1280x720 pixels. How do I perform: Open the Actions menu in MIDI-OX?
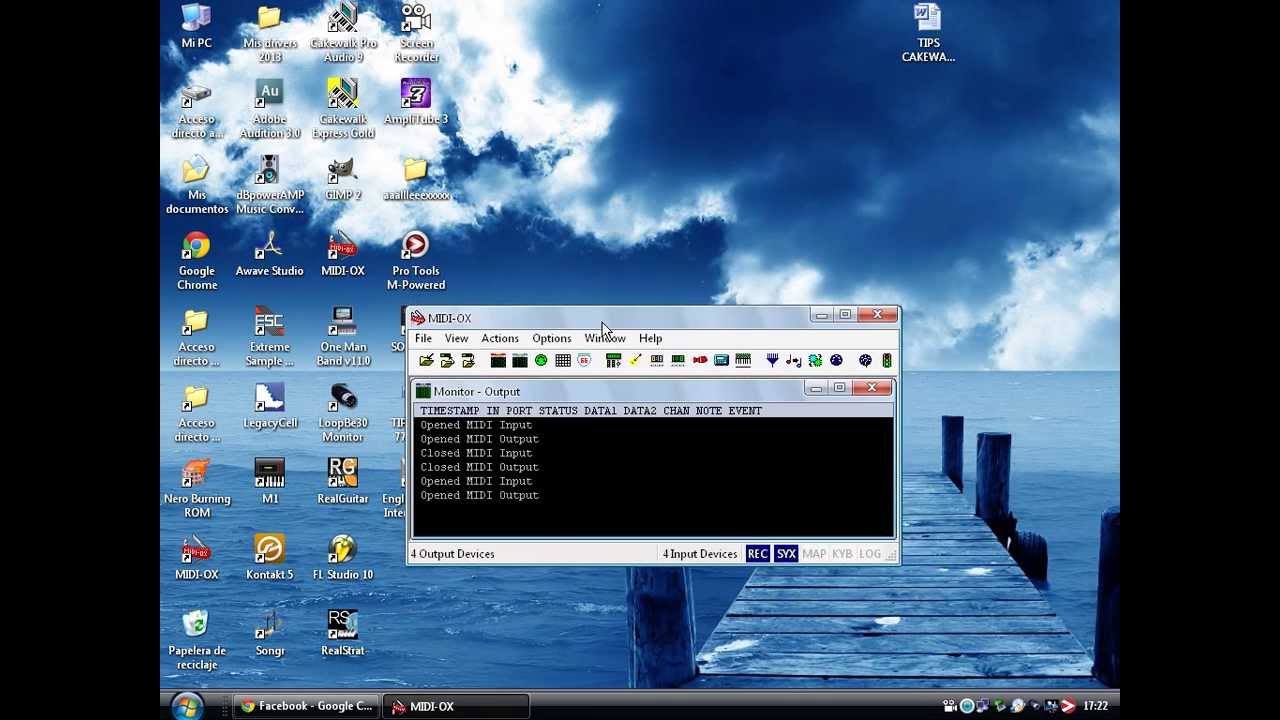pyautogui.click(x=500, y=338)
